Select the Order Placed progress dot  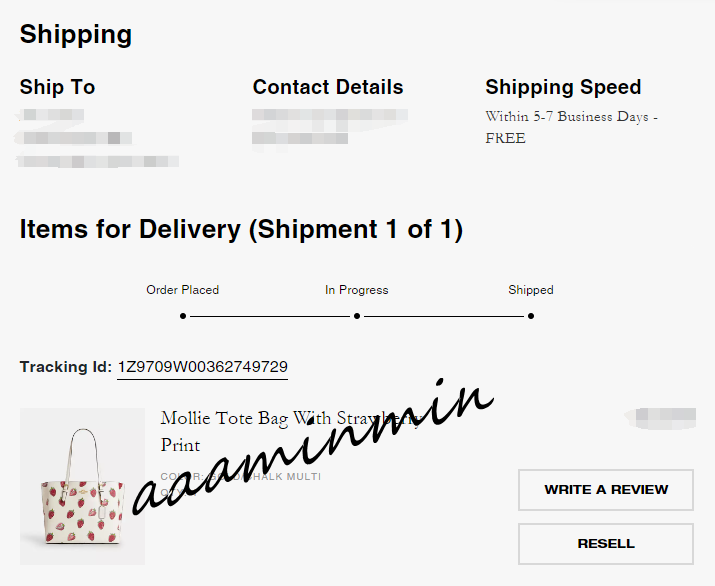pos(183,316)
